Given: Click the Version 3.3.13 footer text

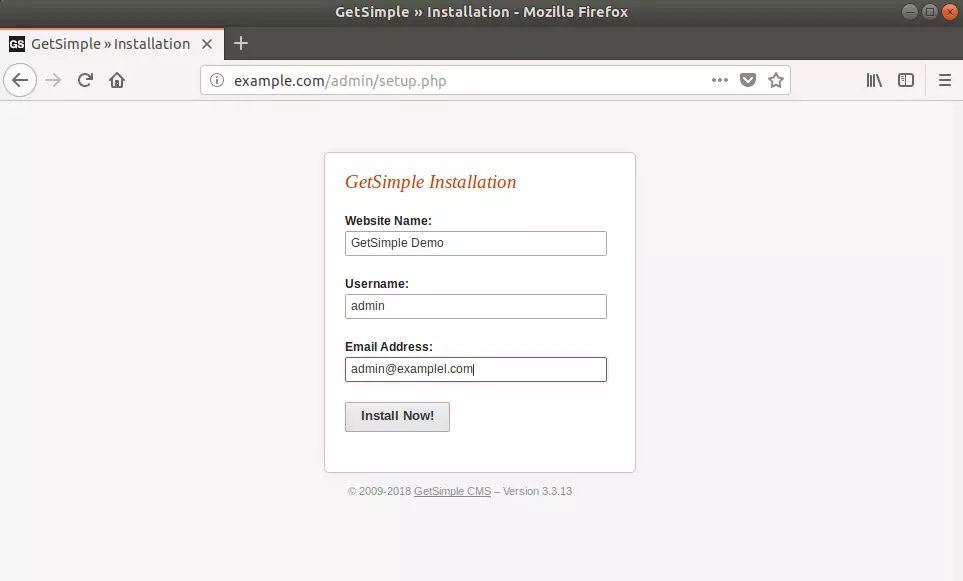Looking at the screenshot, I should click(537, 491).
